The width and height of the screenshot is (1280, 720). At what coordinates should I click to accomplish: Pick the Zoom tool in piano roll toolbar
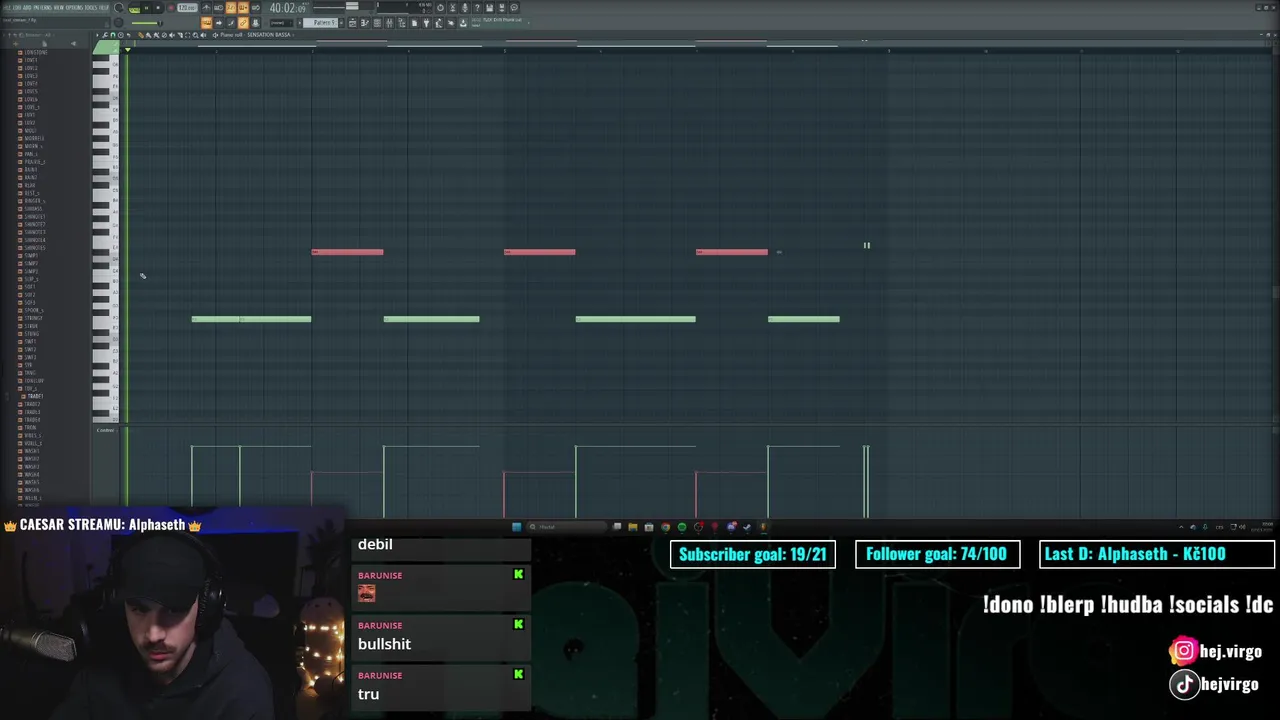click(195, 35)
